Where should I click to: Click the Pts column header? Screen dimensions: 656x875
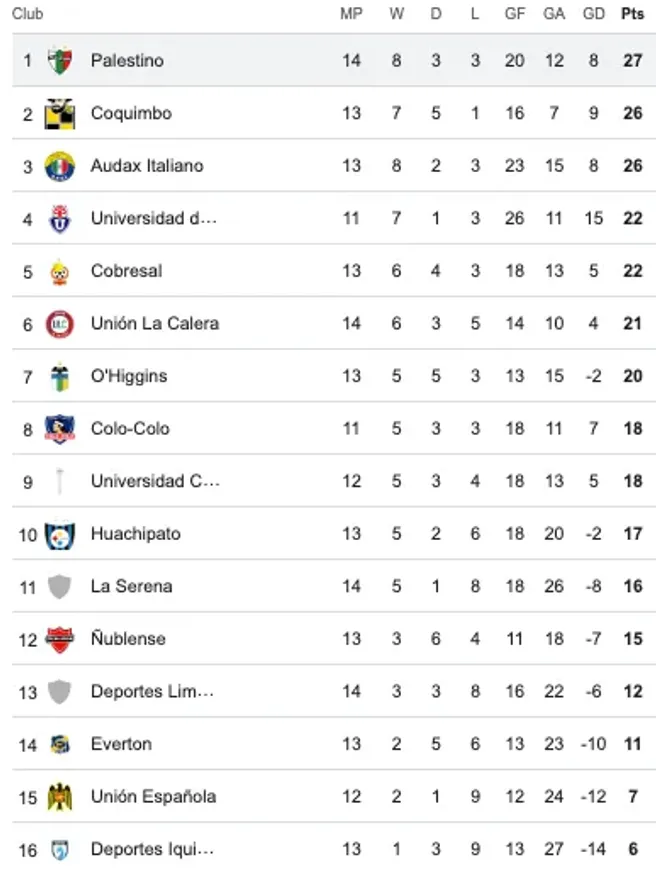(x=632, y=14)
